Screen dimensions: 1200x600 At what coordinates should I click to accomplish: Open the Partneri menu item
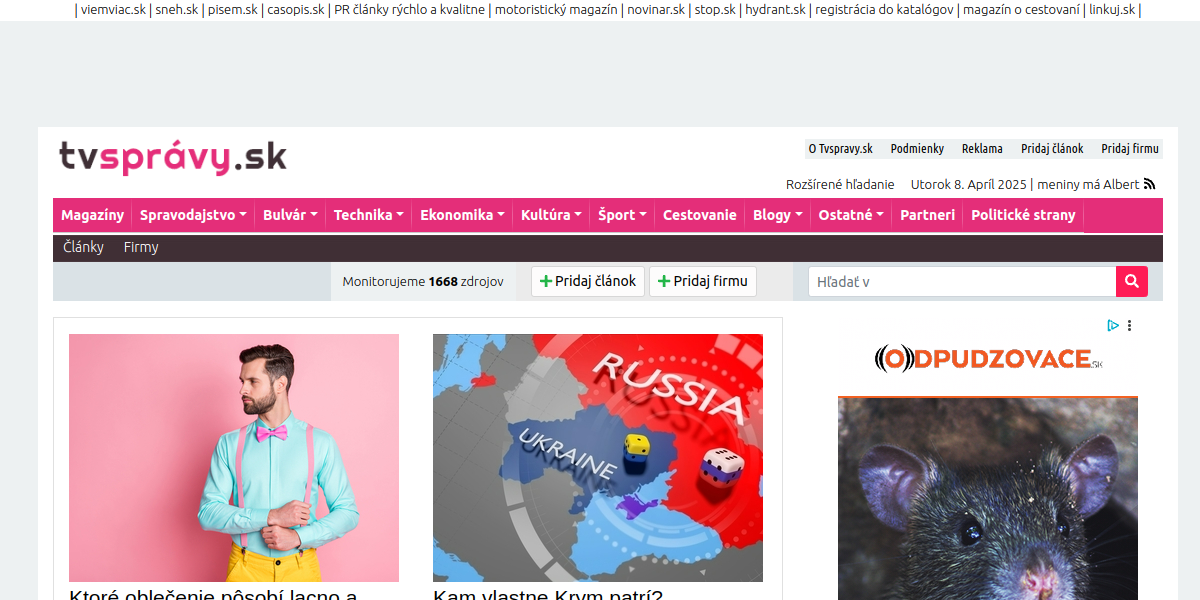[928, 215]
